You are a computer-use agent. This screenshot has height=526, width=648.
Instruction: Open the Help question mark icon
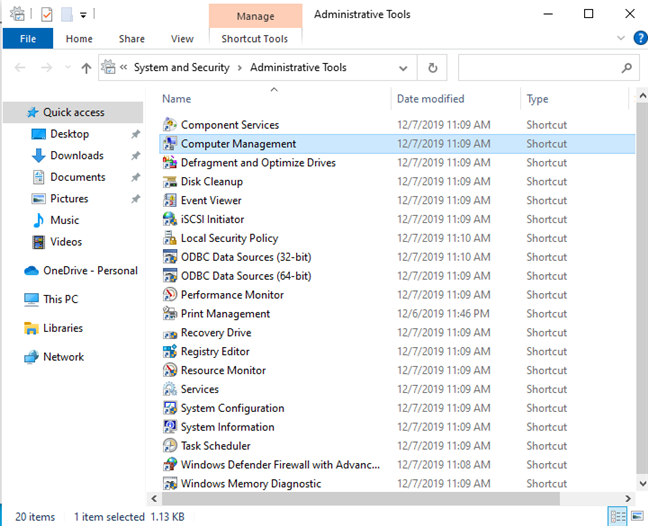(640, 38)
